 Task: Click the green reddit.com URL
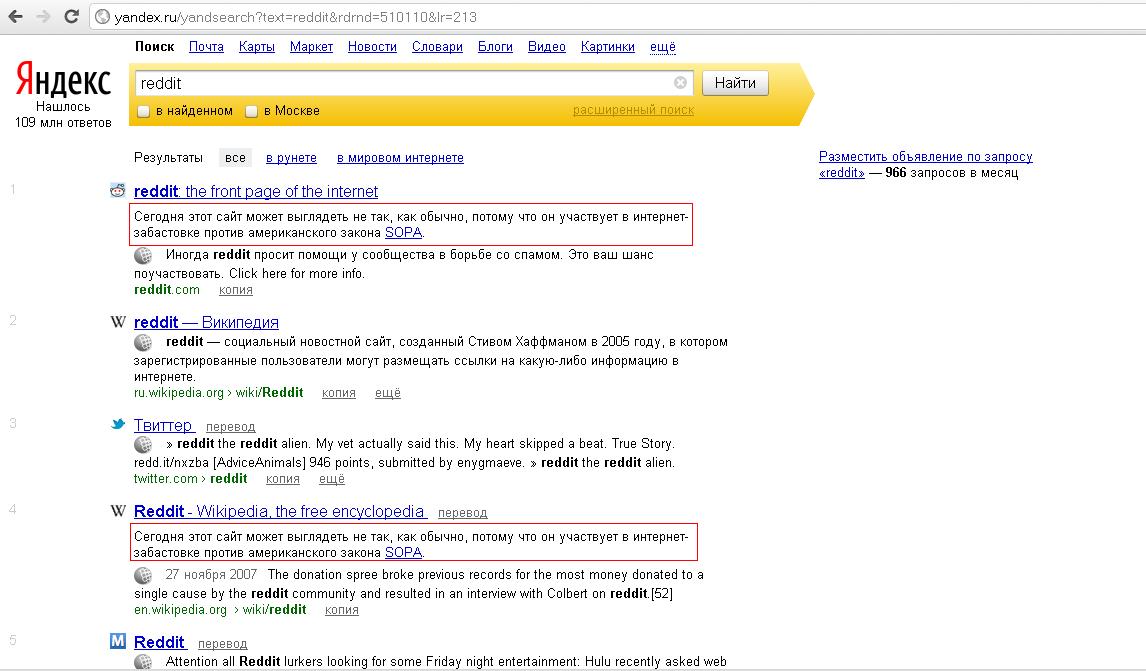tap(167, 289)
